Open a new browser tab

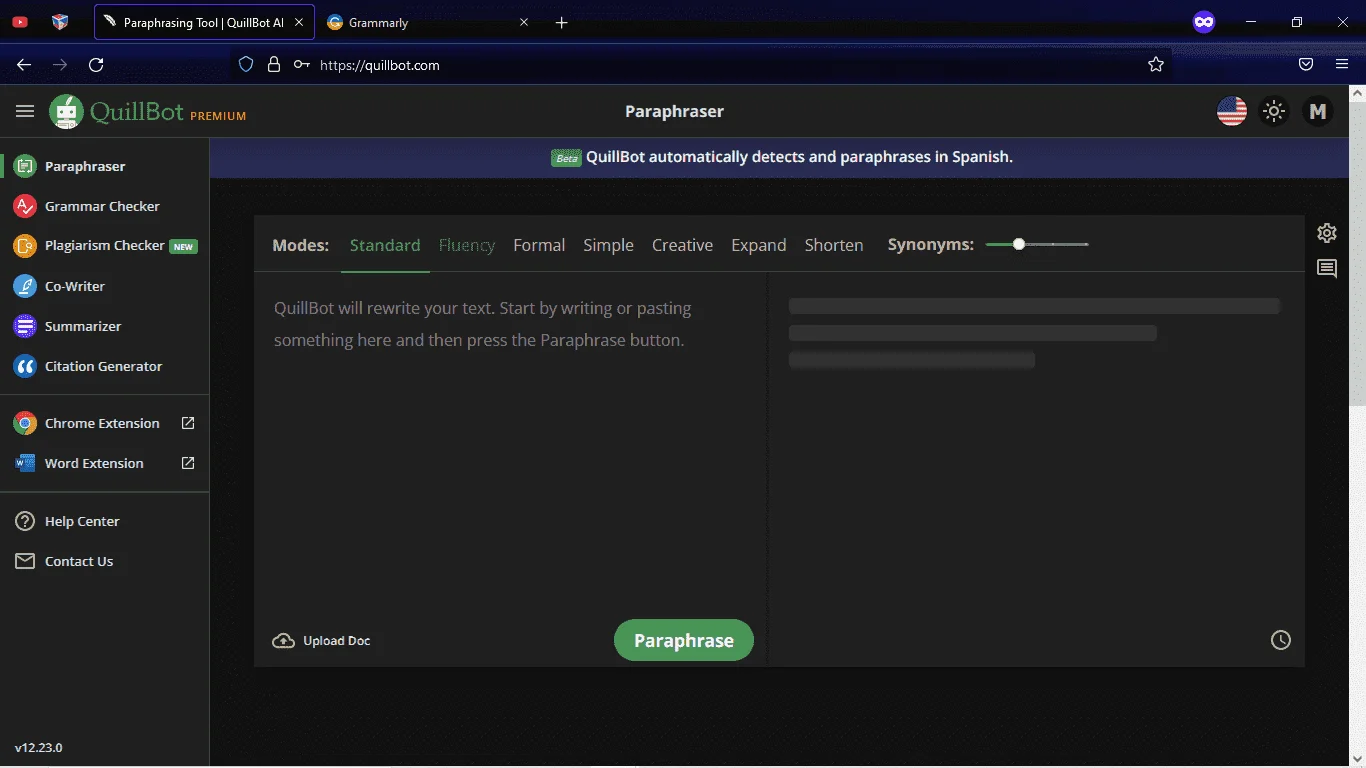562,22
